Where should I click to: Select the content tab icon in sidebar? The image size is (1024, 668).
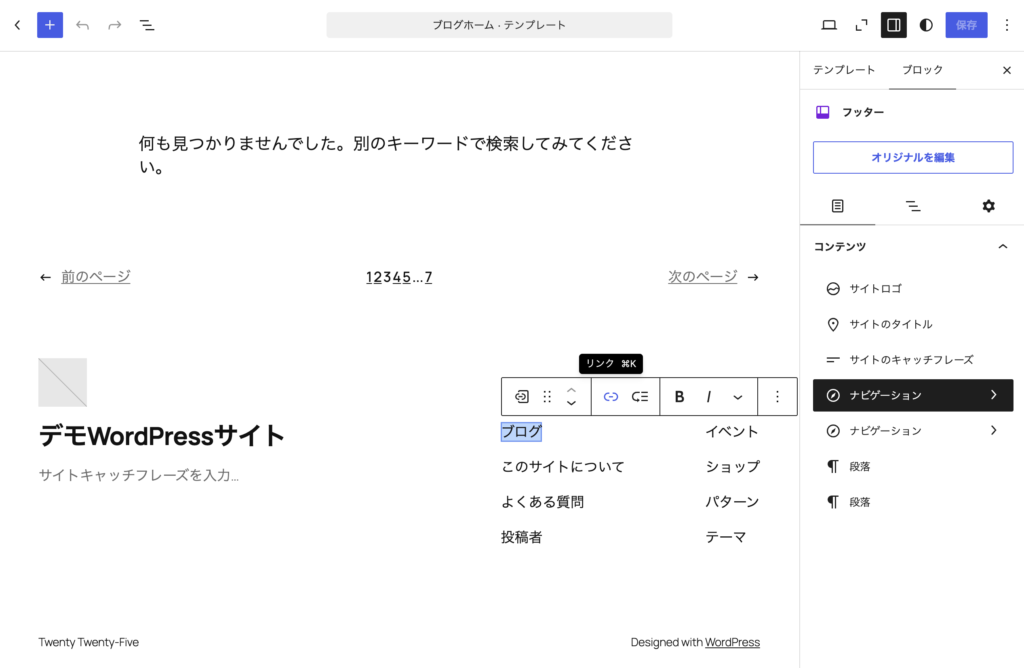[837, 206]
